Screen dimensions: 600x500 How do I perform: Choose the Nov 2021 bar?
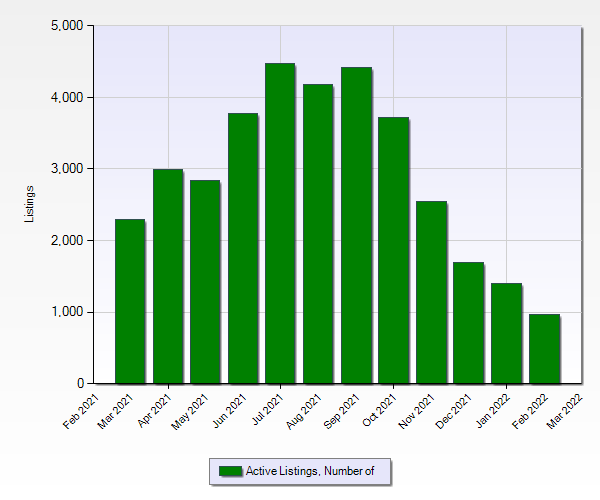coord(431,292)
